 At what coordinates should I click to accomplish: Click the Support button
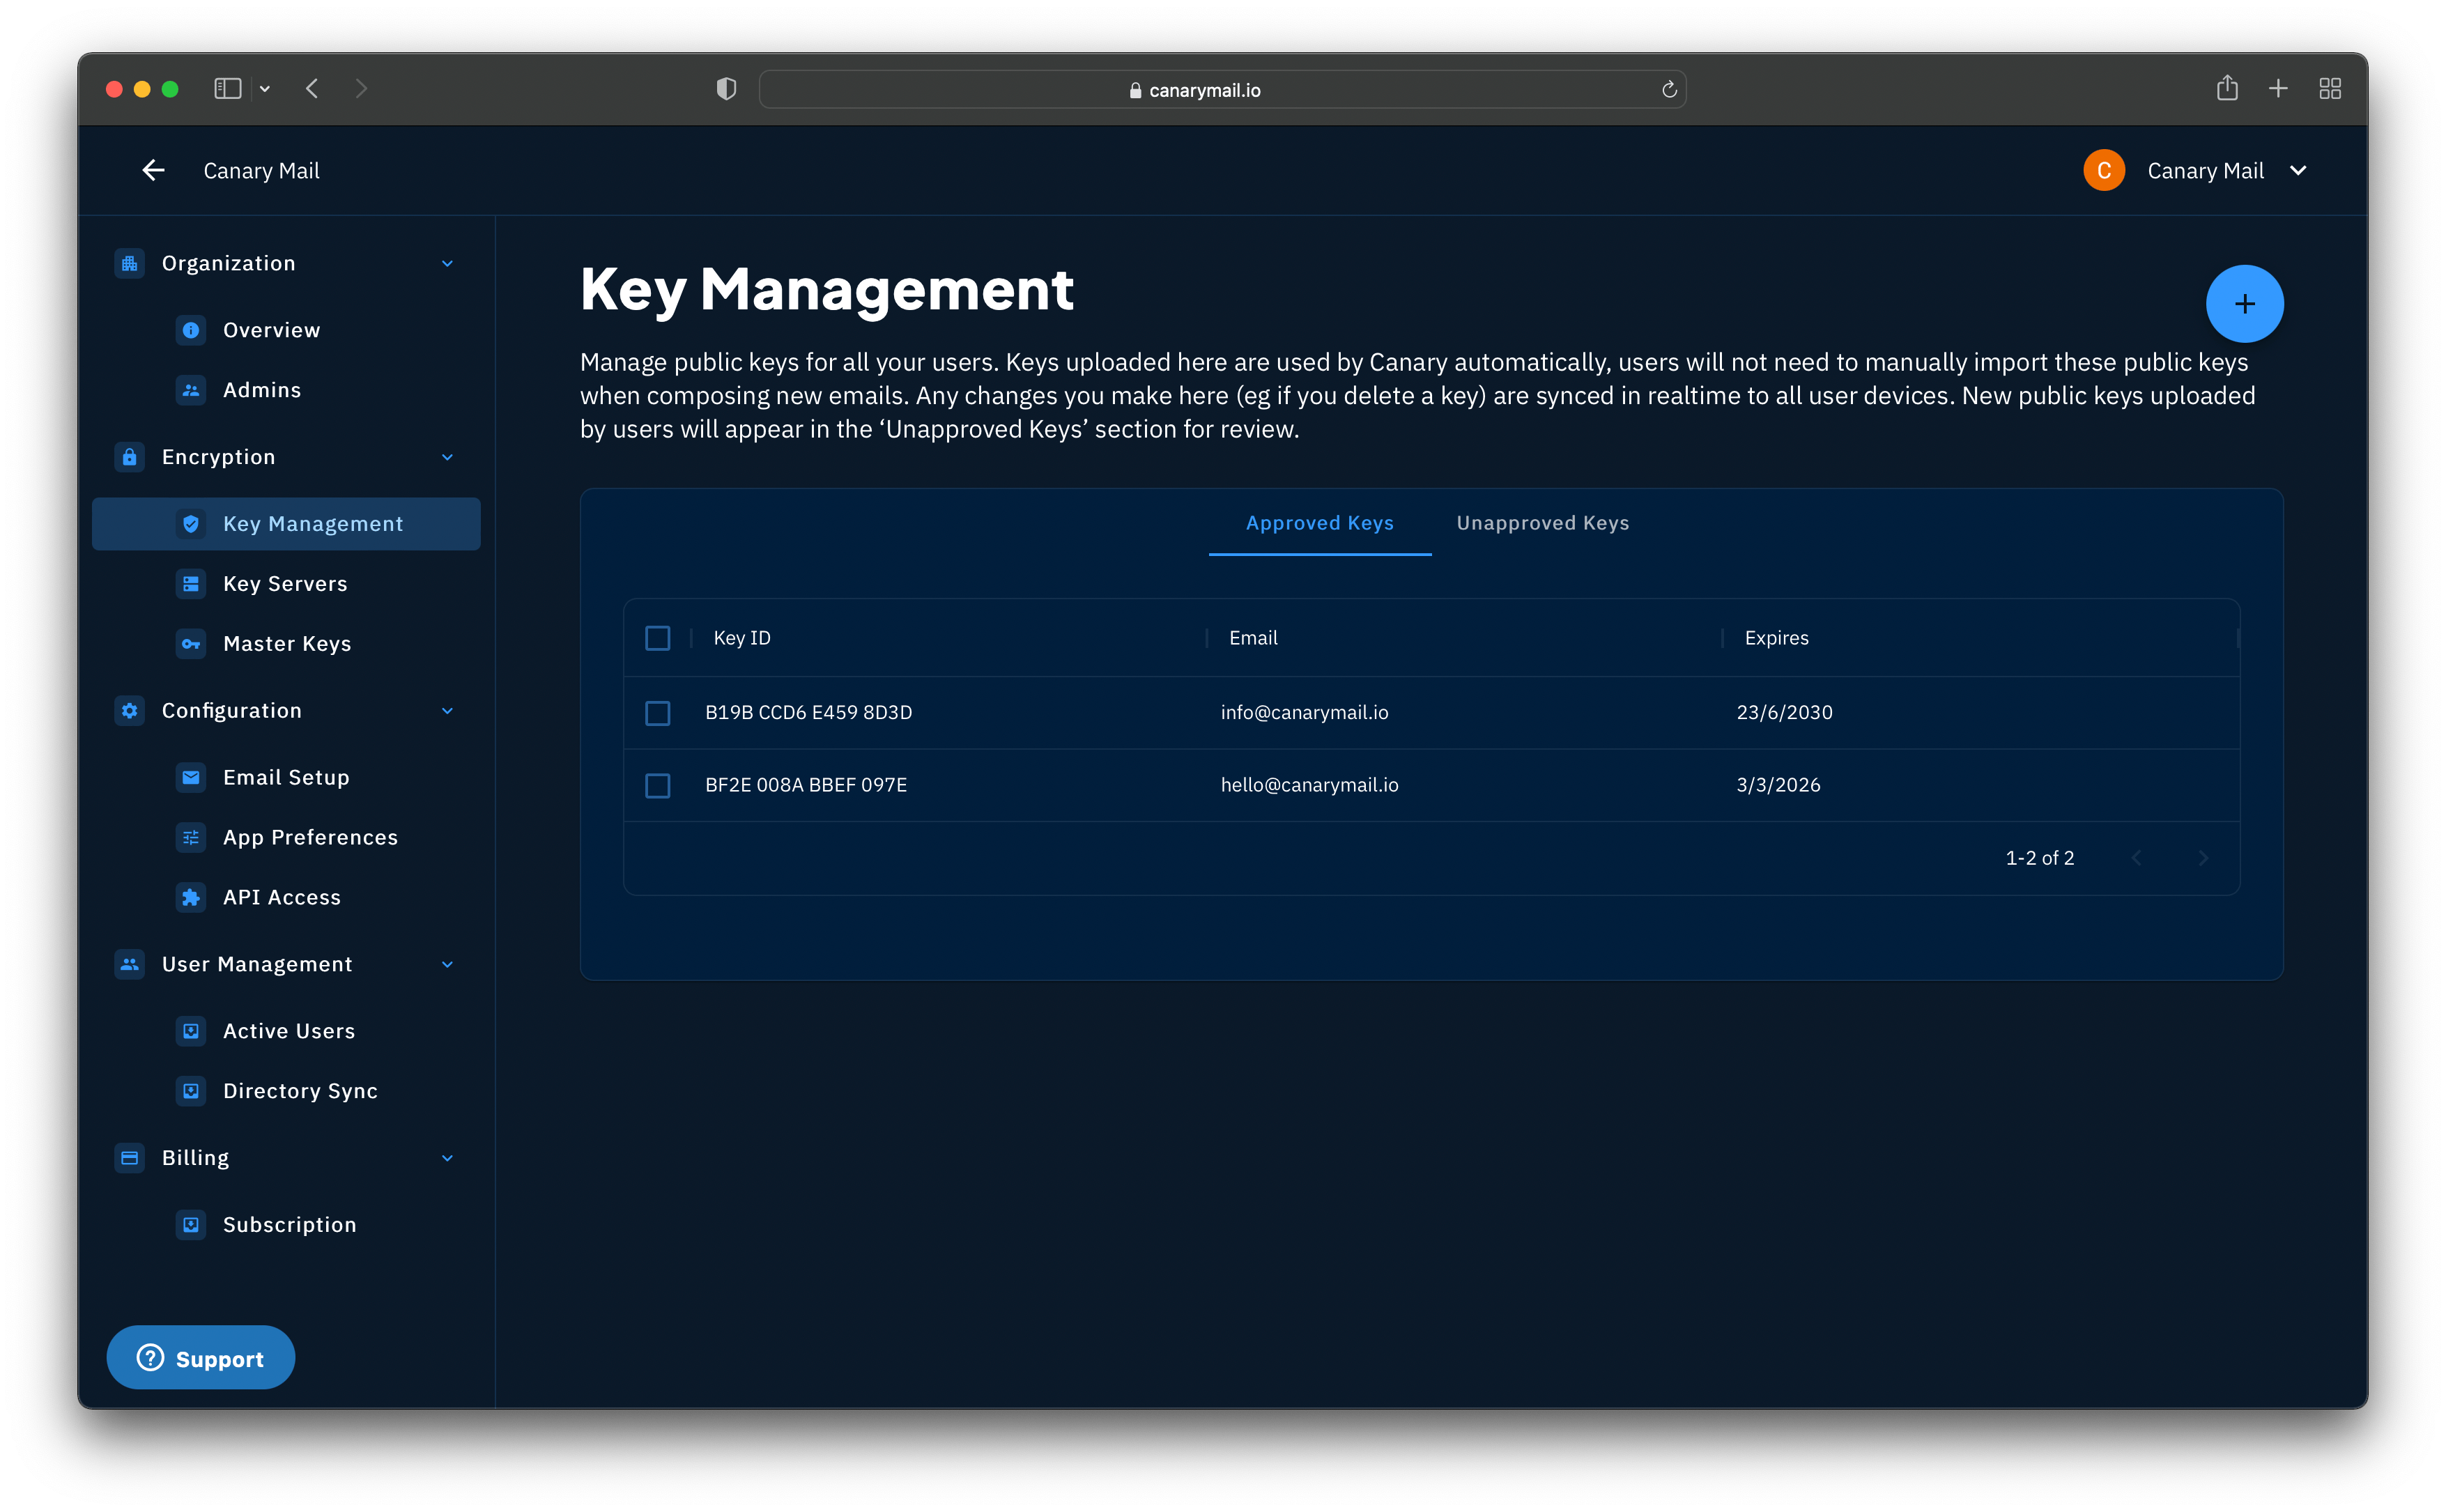[x=200, y=1358]
